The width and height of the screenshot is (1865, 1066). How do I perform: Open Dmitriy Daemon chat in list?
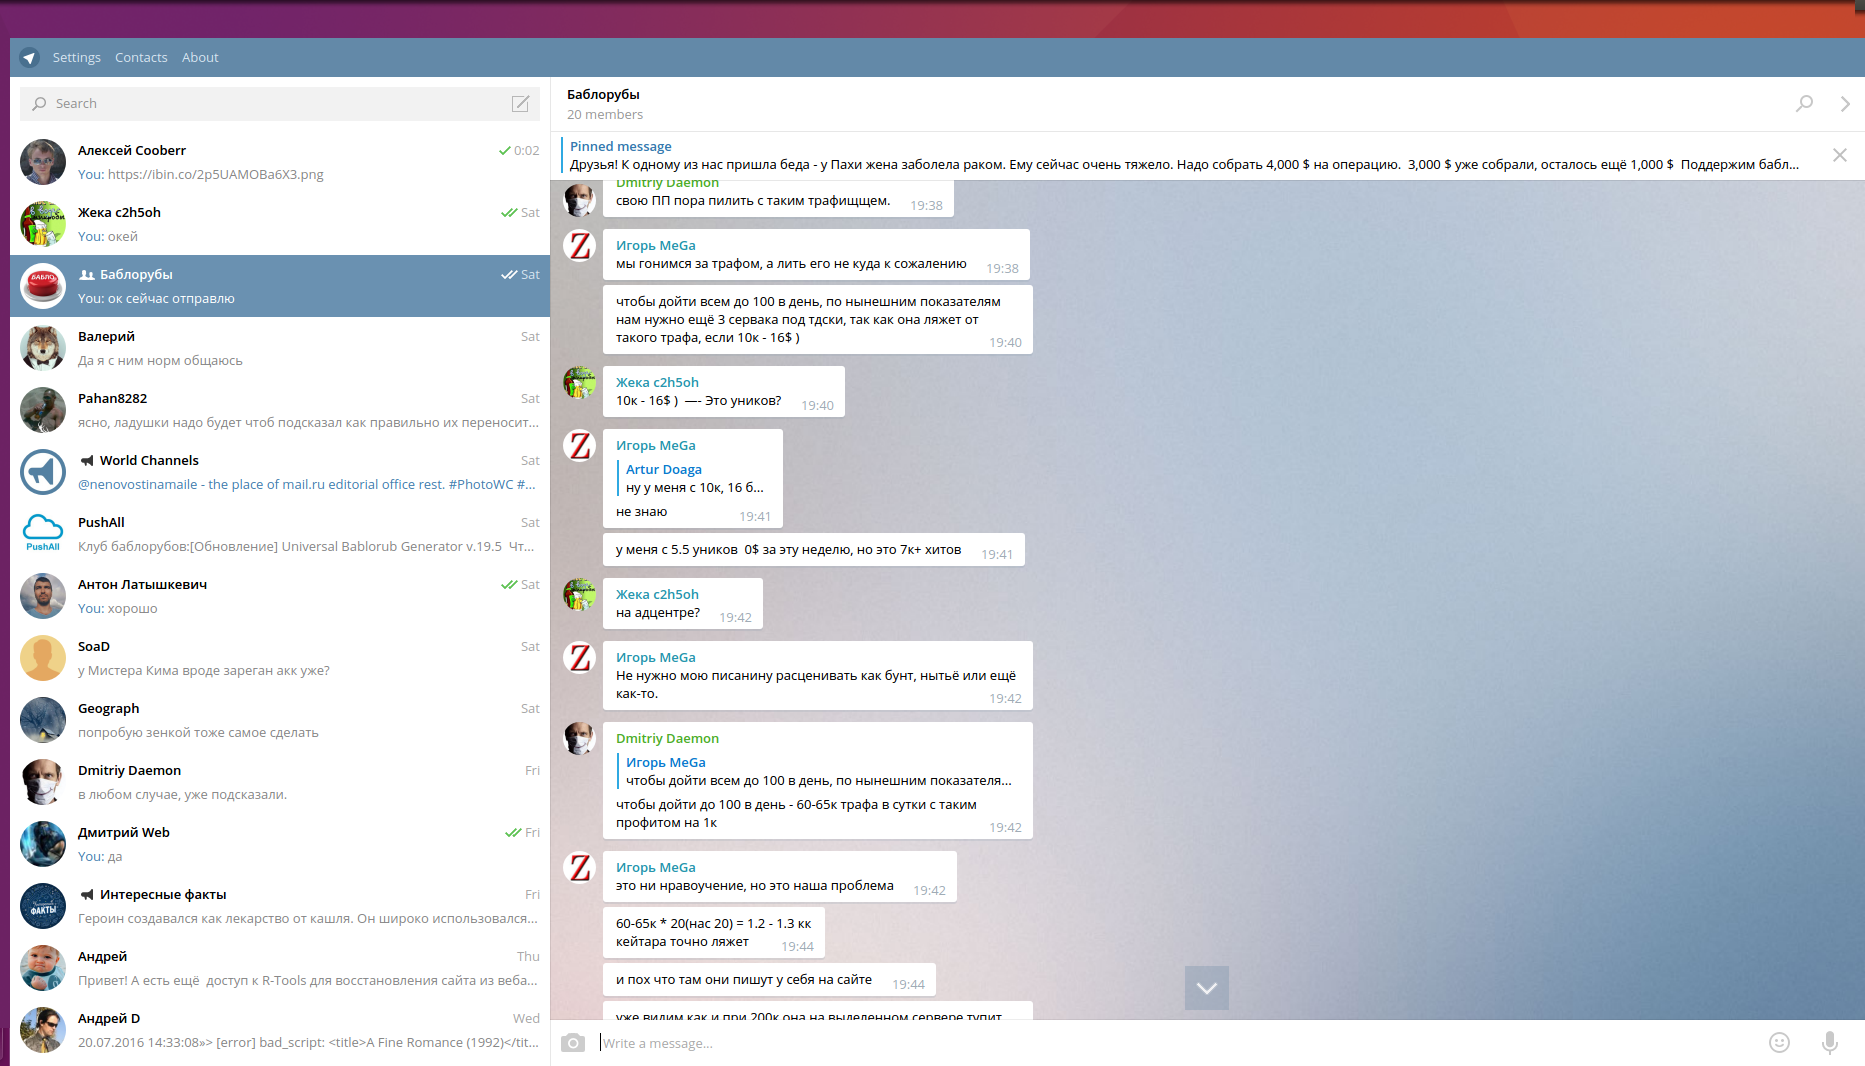pos(280,782)
